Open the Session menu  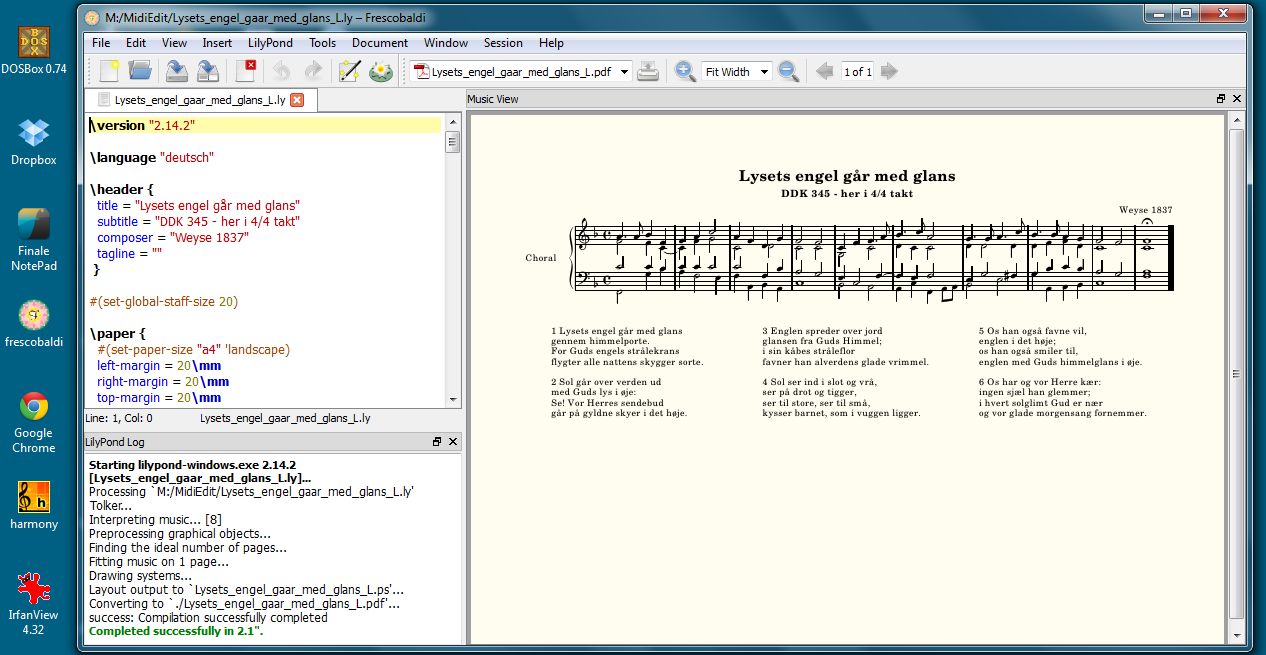[503, 43]
